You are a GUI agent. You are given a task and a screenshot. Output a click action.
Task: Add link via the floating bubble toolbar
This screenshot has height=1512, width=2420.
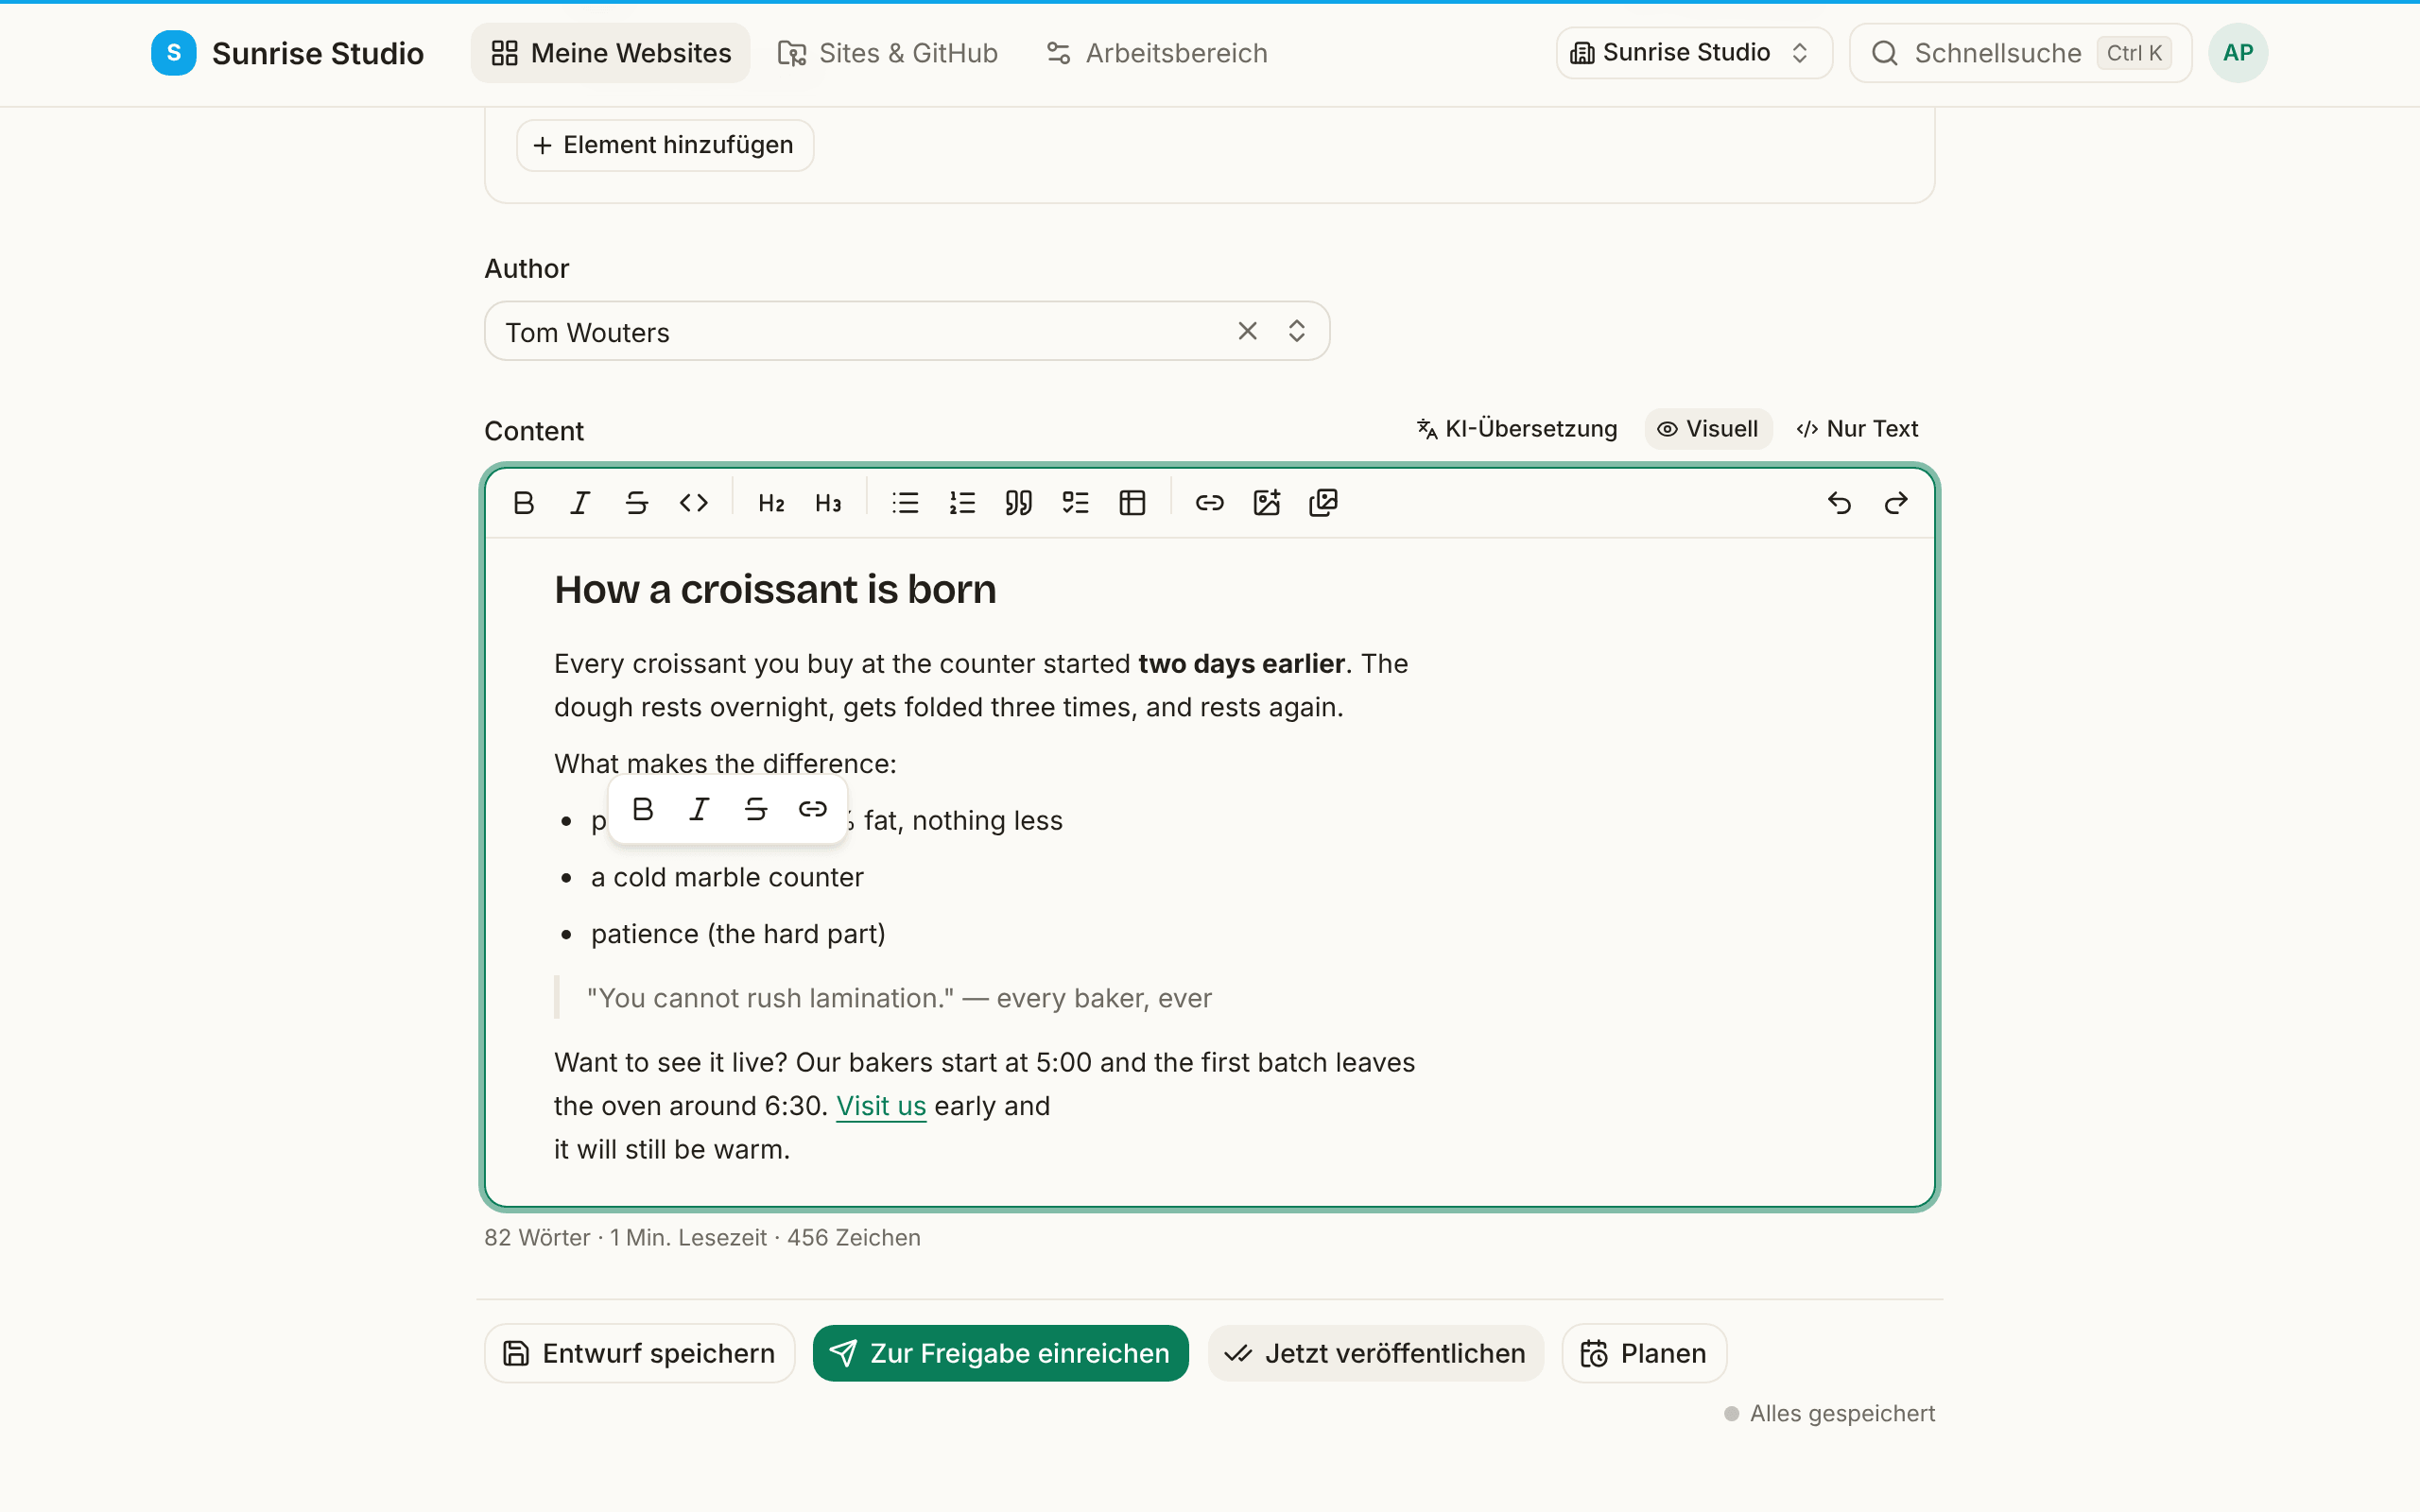(813, 809)
